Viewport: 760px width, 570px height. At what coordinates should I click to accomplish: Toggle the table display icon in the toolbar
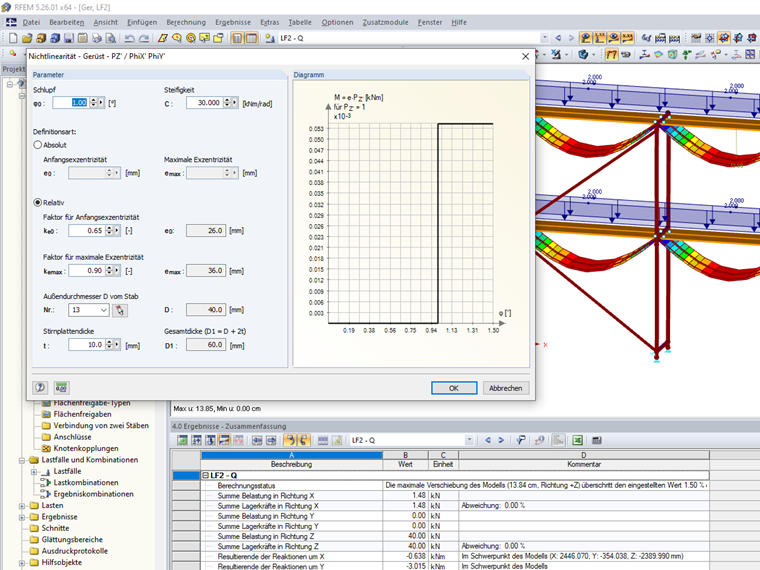[x=251, y=38]
